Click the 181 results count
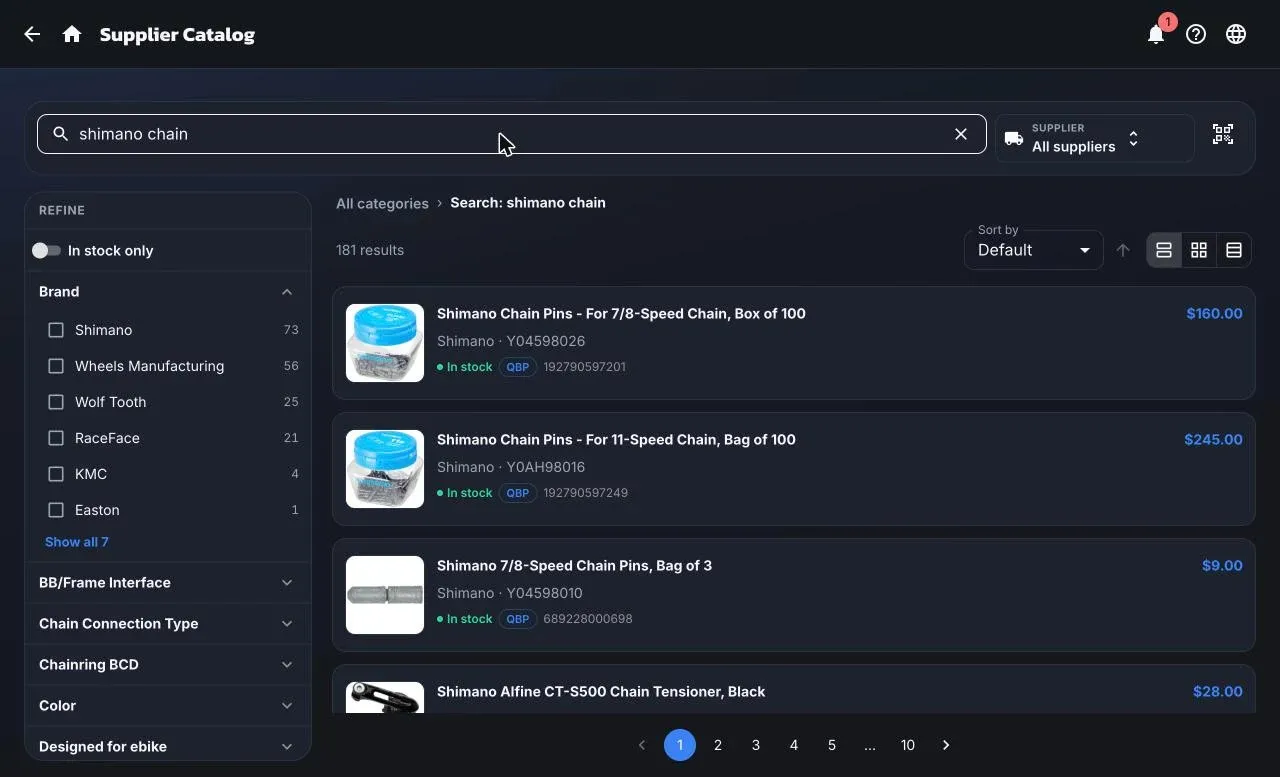Image resolution: width=1280 pixels, height=777 pixels. (370, 250)
